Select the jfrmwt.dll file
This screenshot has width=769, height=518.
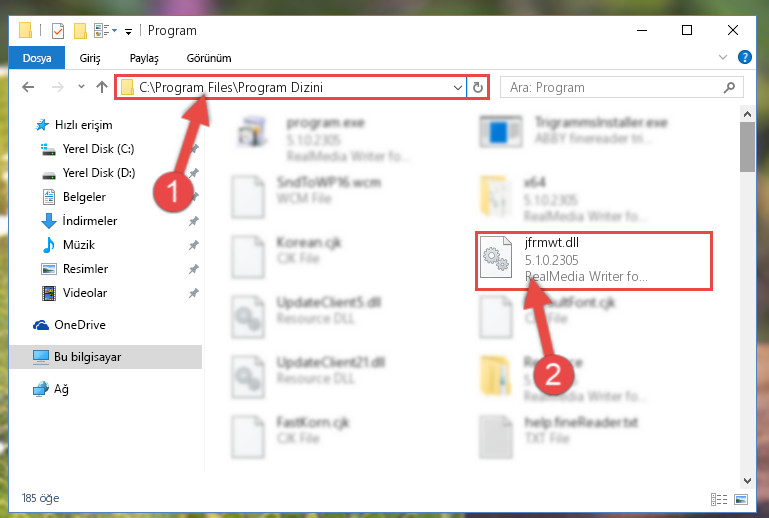[x=593, y=260]
